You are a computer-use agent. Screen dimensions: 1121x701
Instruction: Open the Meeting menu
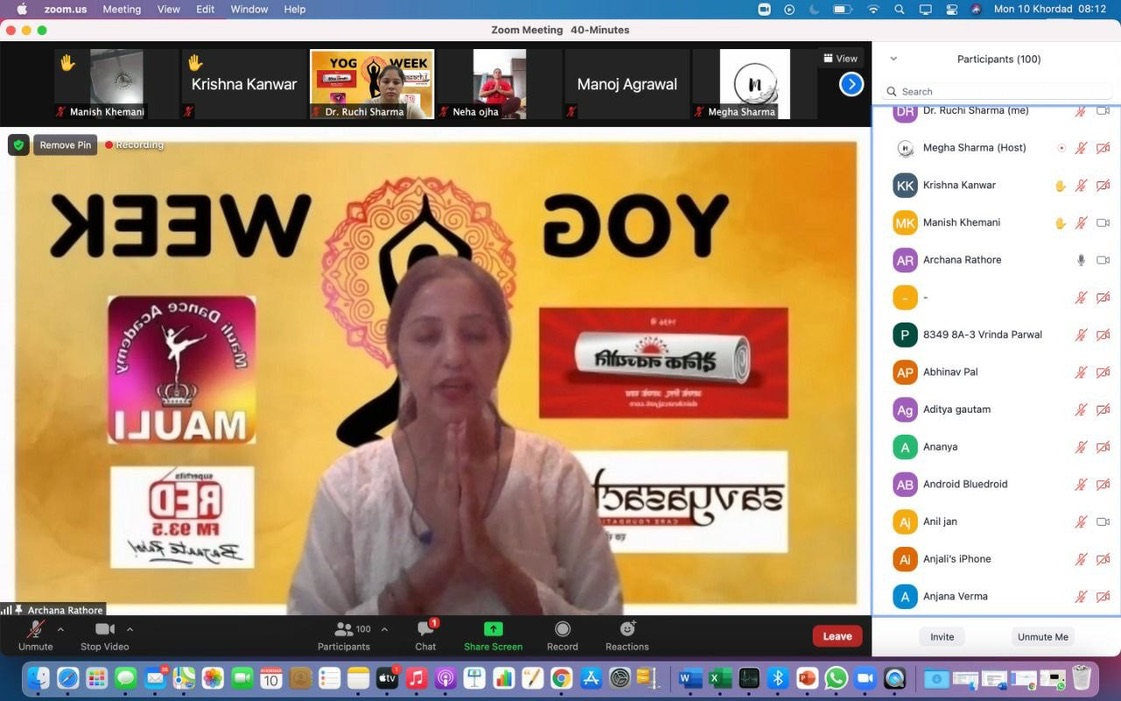coord(122,9)
